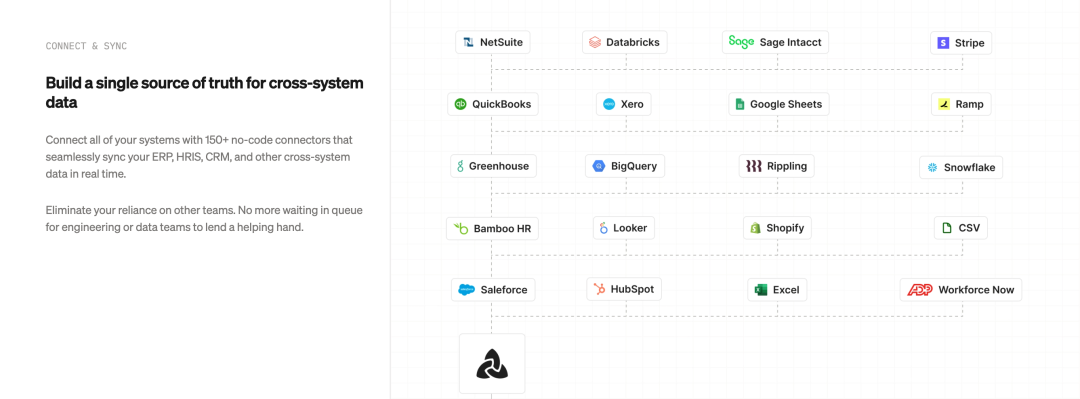
Task: Click the orange HubSpot sprocket icon
Action: coord(599,289)
